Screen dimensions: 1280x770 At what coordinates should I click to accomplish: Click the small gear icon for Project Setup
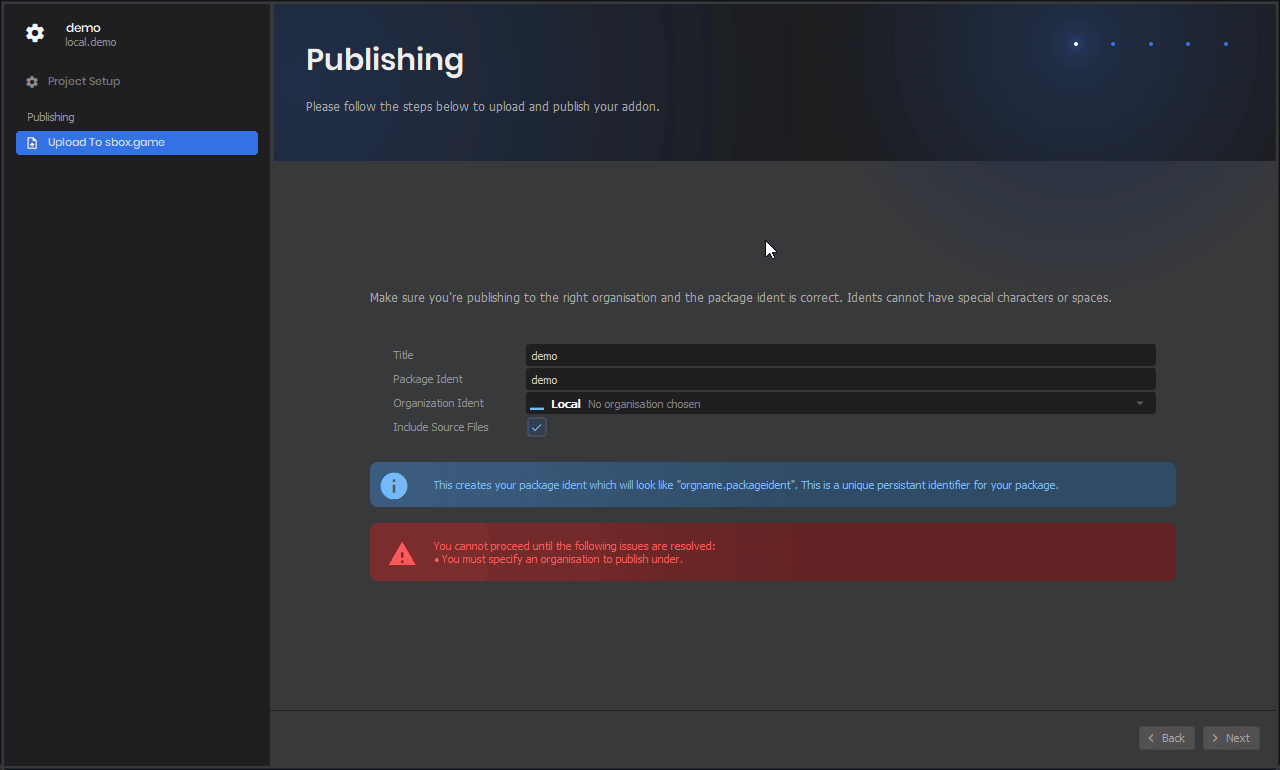[32, 82]
